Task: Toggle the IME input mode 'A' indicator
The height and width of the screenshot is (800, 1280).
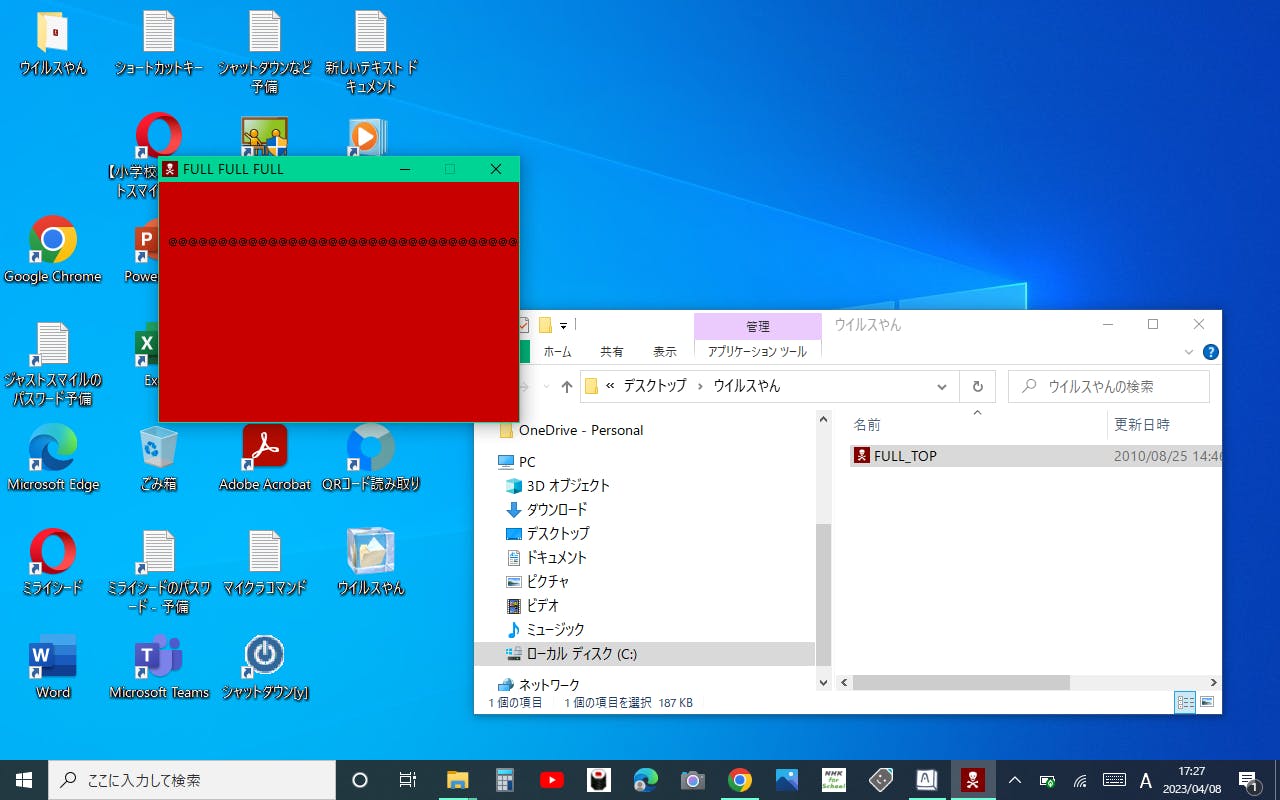Action: point(1146,780)
